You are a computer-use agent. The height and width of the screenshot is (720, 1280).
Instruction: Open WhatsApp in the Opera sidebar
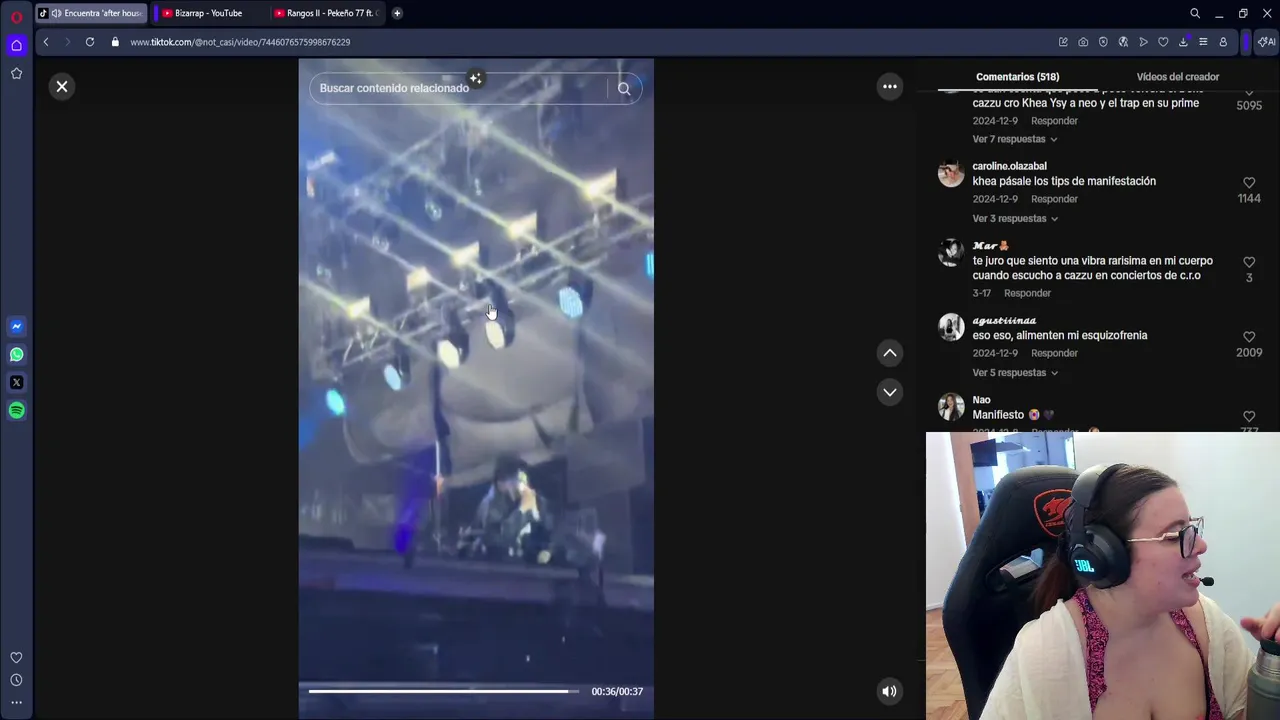(16, 354)
